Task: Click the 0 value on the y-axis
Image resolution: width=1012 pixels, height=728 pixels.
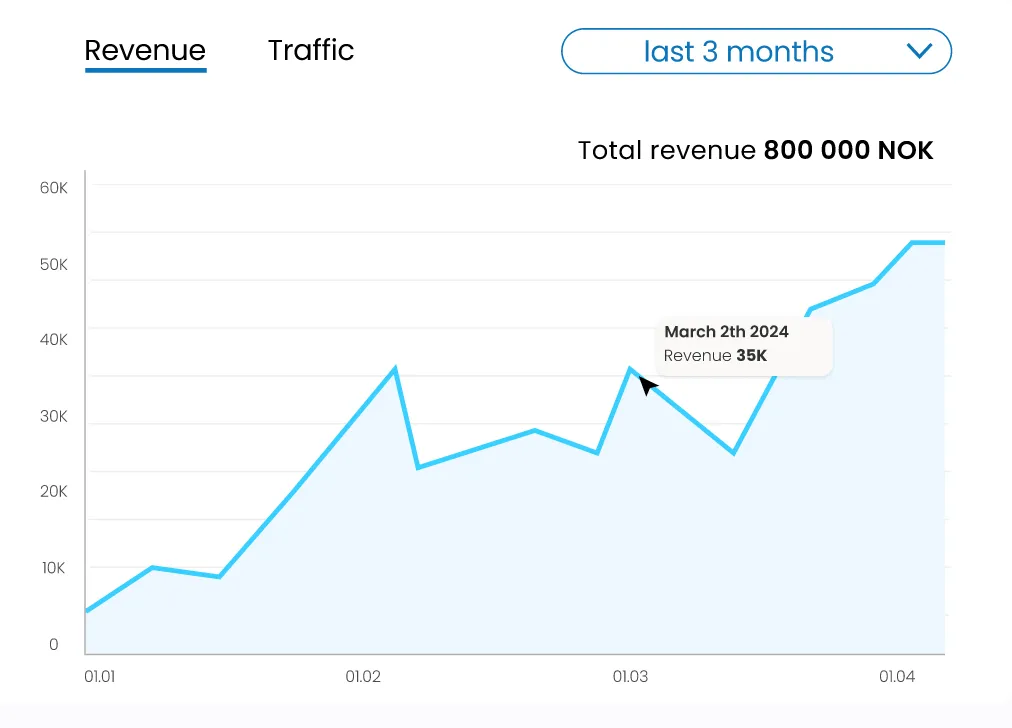Action: 54,644
